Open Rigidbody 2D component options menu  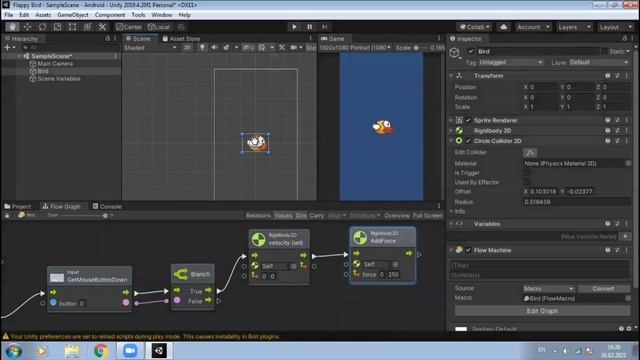pyautogui.click(x=627, y=131)
